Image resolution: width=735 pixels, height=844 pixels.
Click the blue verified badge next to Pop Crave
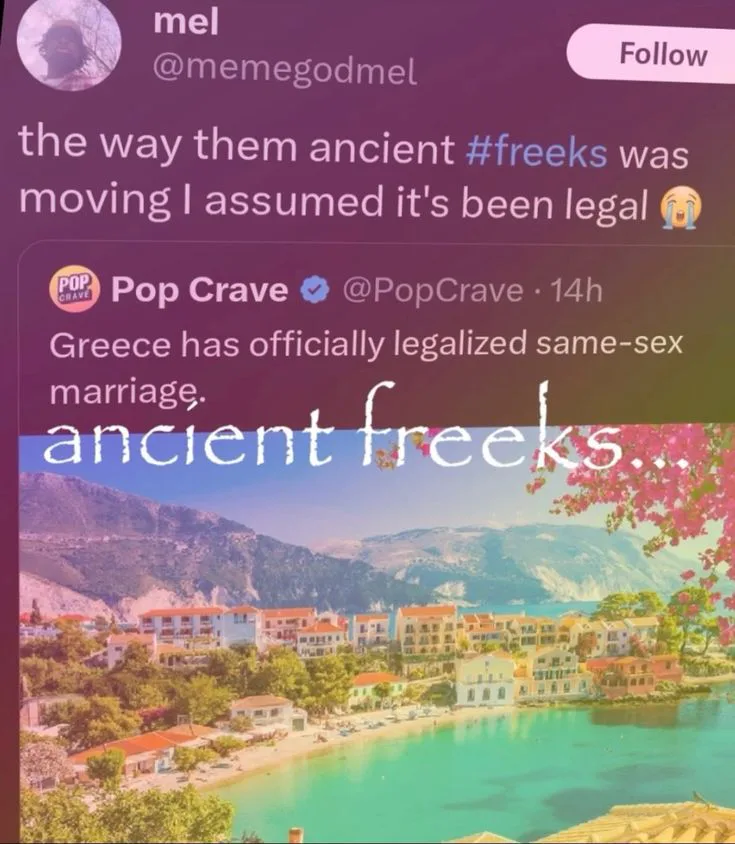click(314, 291)
